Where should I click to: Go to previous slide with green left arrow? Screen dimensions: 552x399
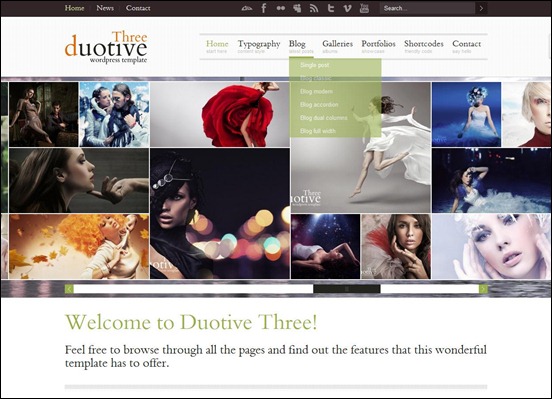pyautogui.click(x=69, y=289)
